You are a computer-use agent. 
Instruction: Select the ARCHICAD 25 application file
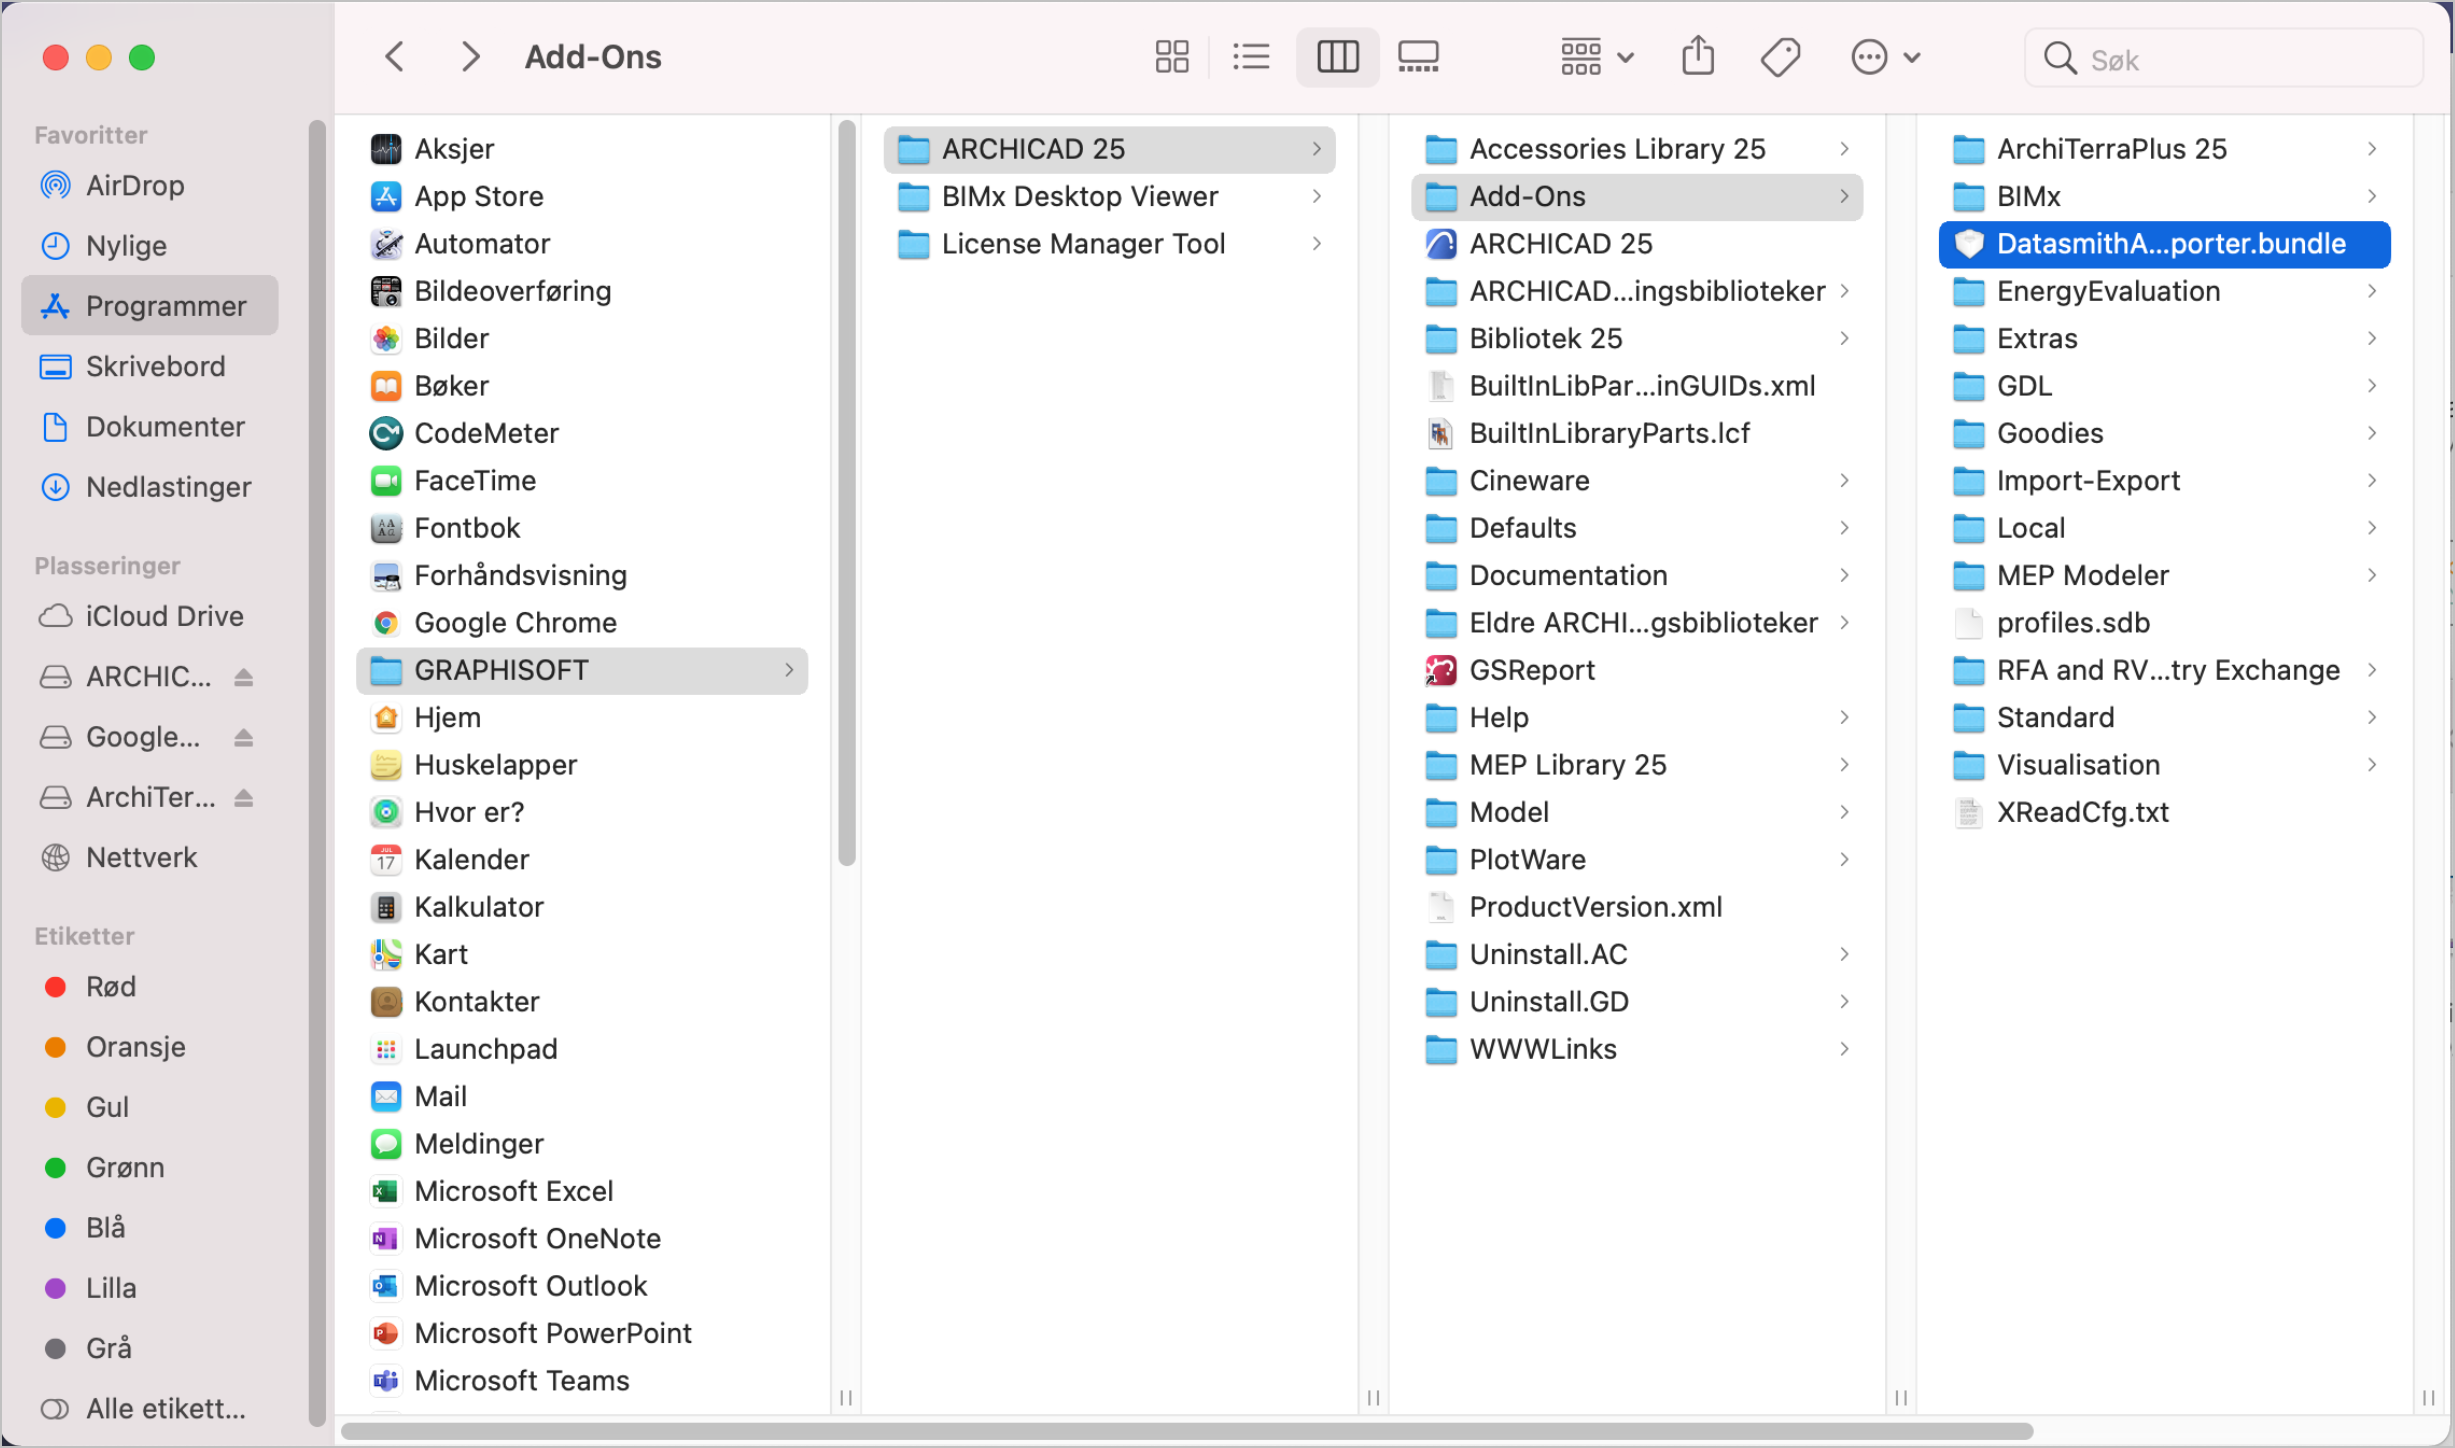click(1637, 244)
